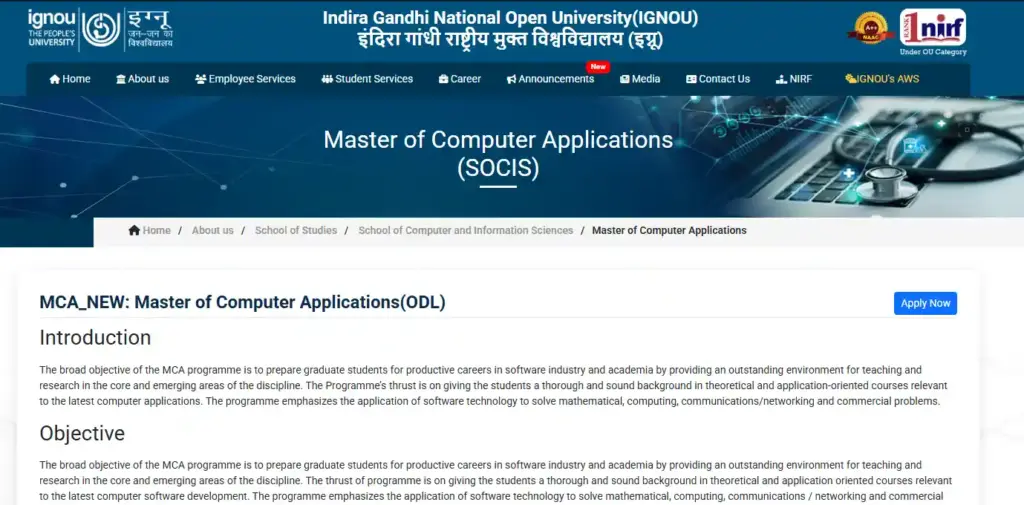Open the Employee Services menu
This screenshot has height=505, width=1024.
tap(251, 79)
